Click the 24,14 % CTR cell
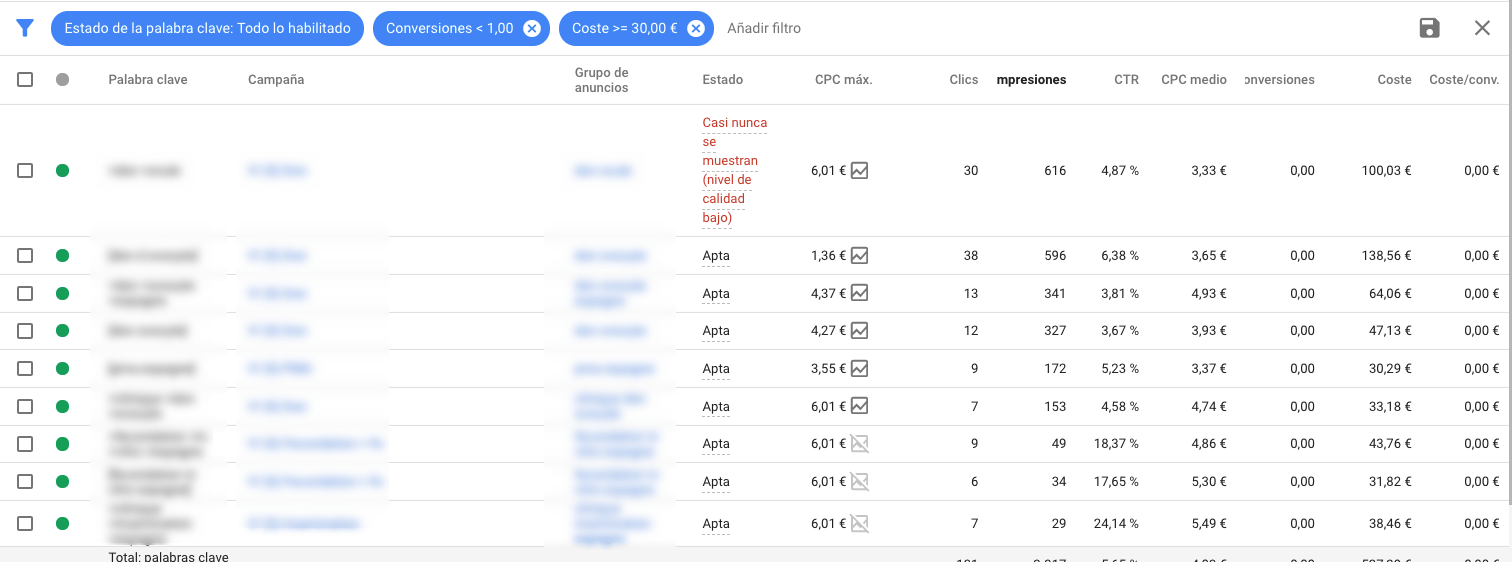Viewport: 1512px width, 562px height. point(1116,523)
